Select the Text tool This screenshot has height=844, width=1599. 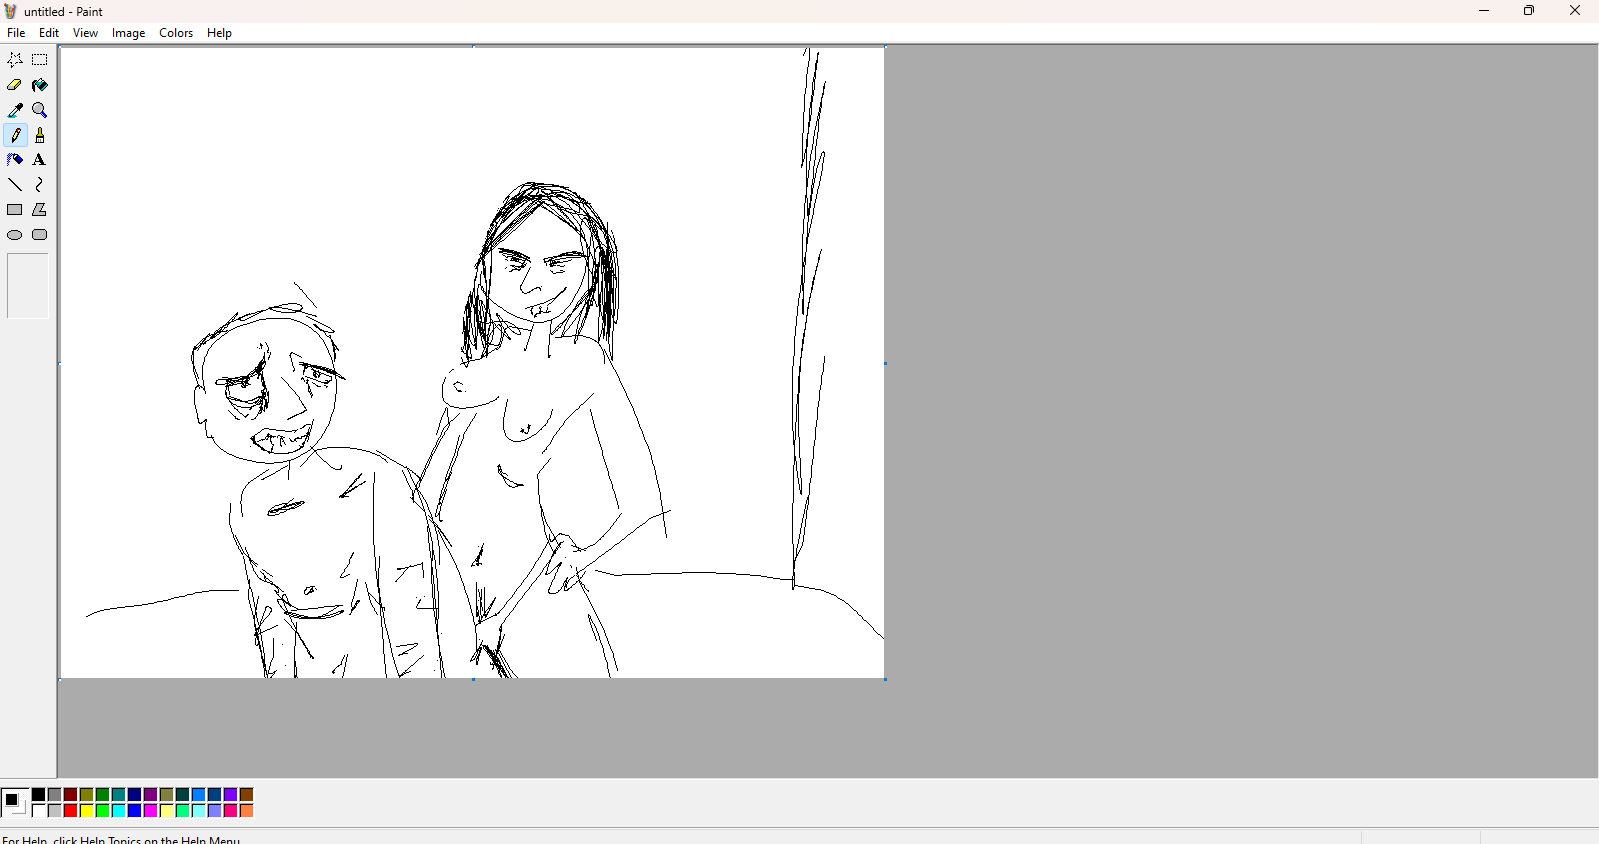[40, 160]
